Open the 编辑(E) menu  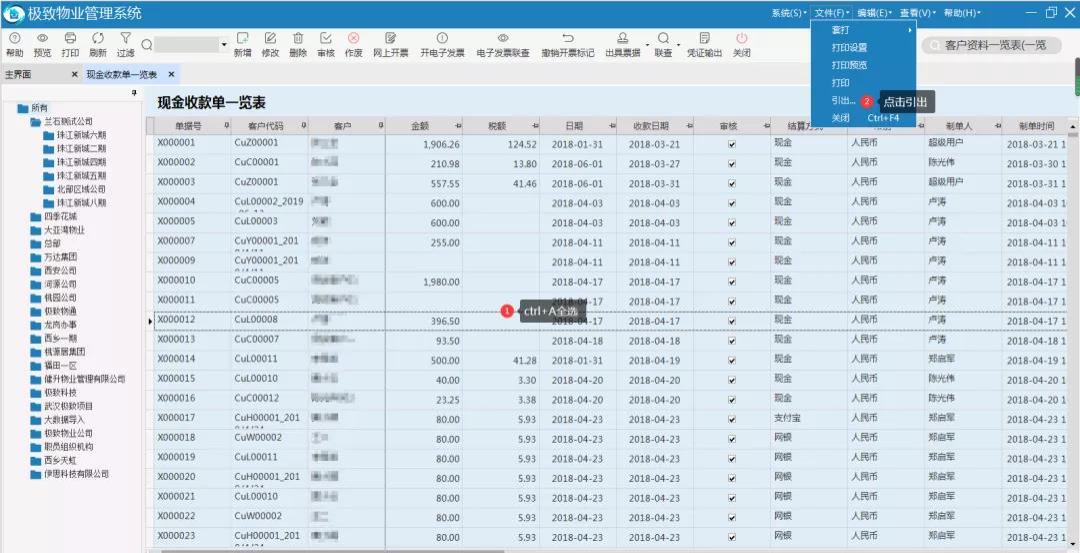click(874, 13)
